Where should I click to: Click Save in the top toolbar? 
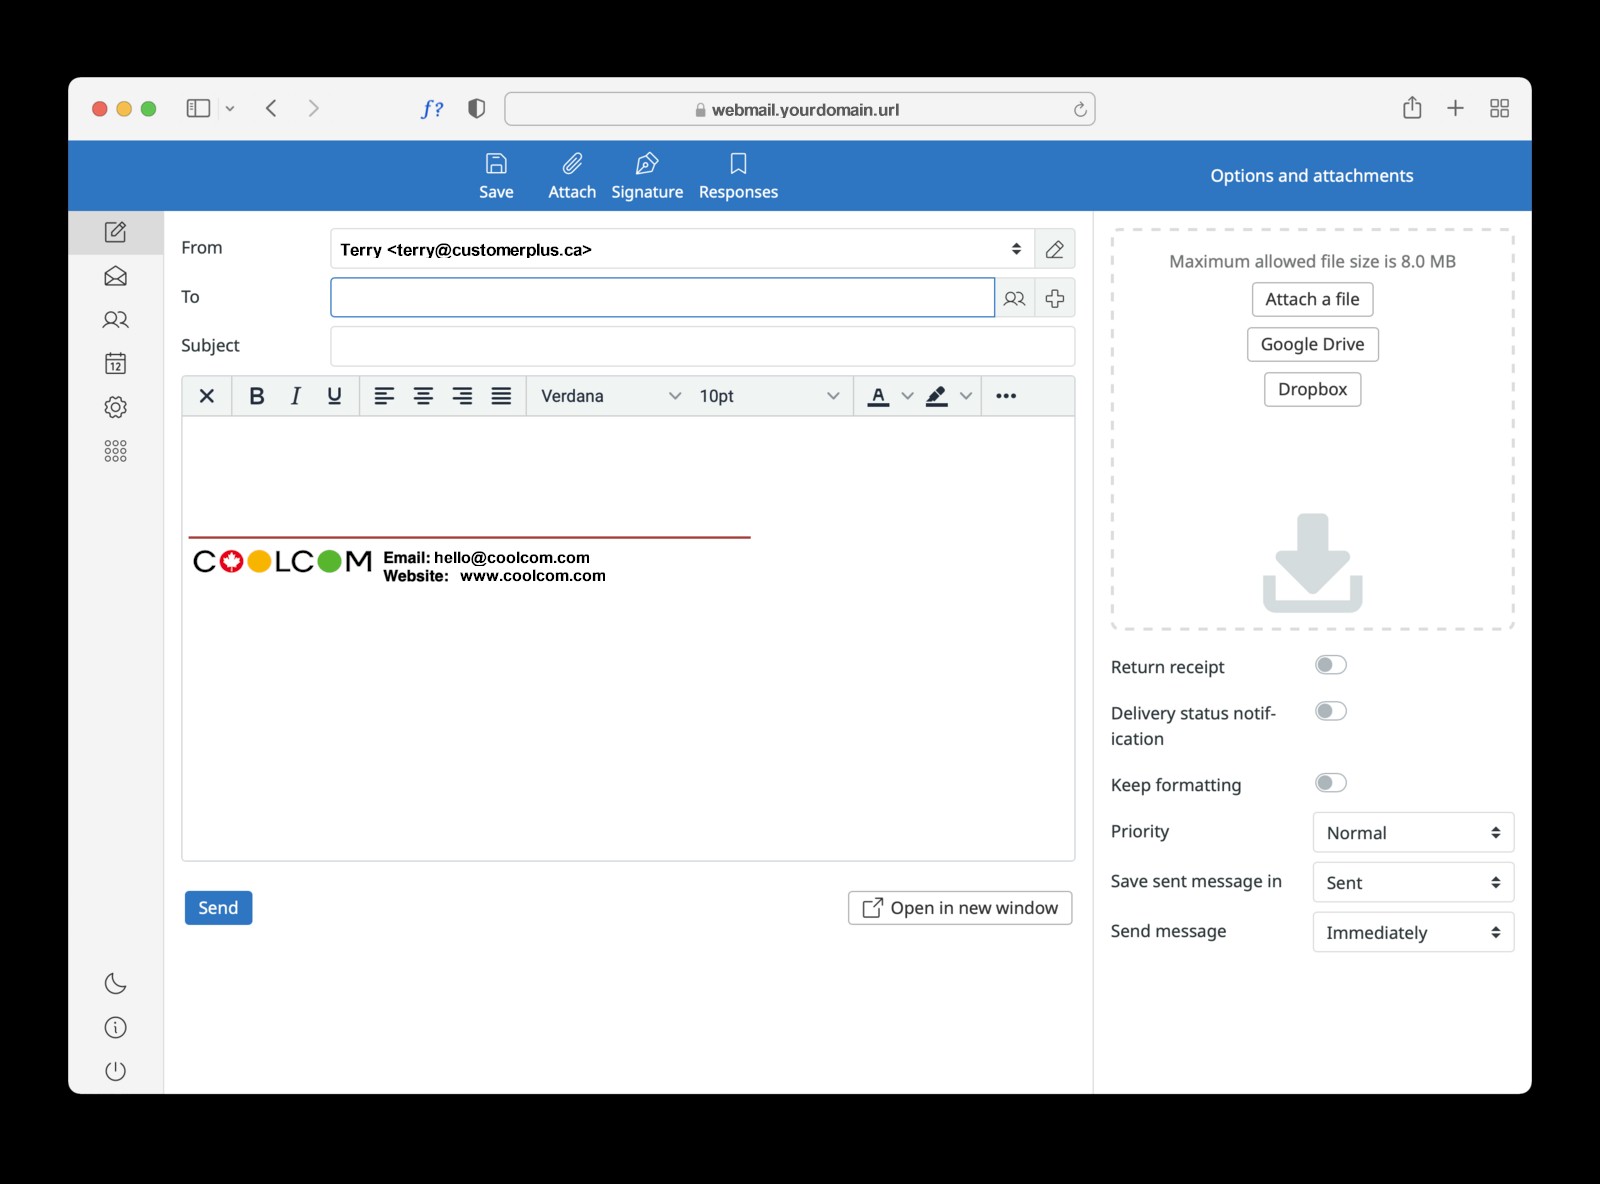pos(496,176)
